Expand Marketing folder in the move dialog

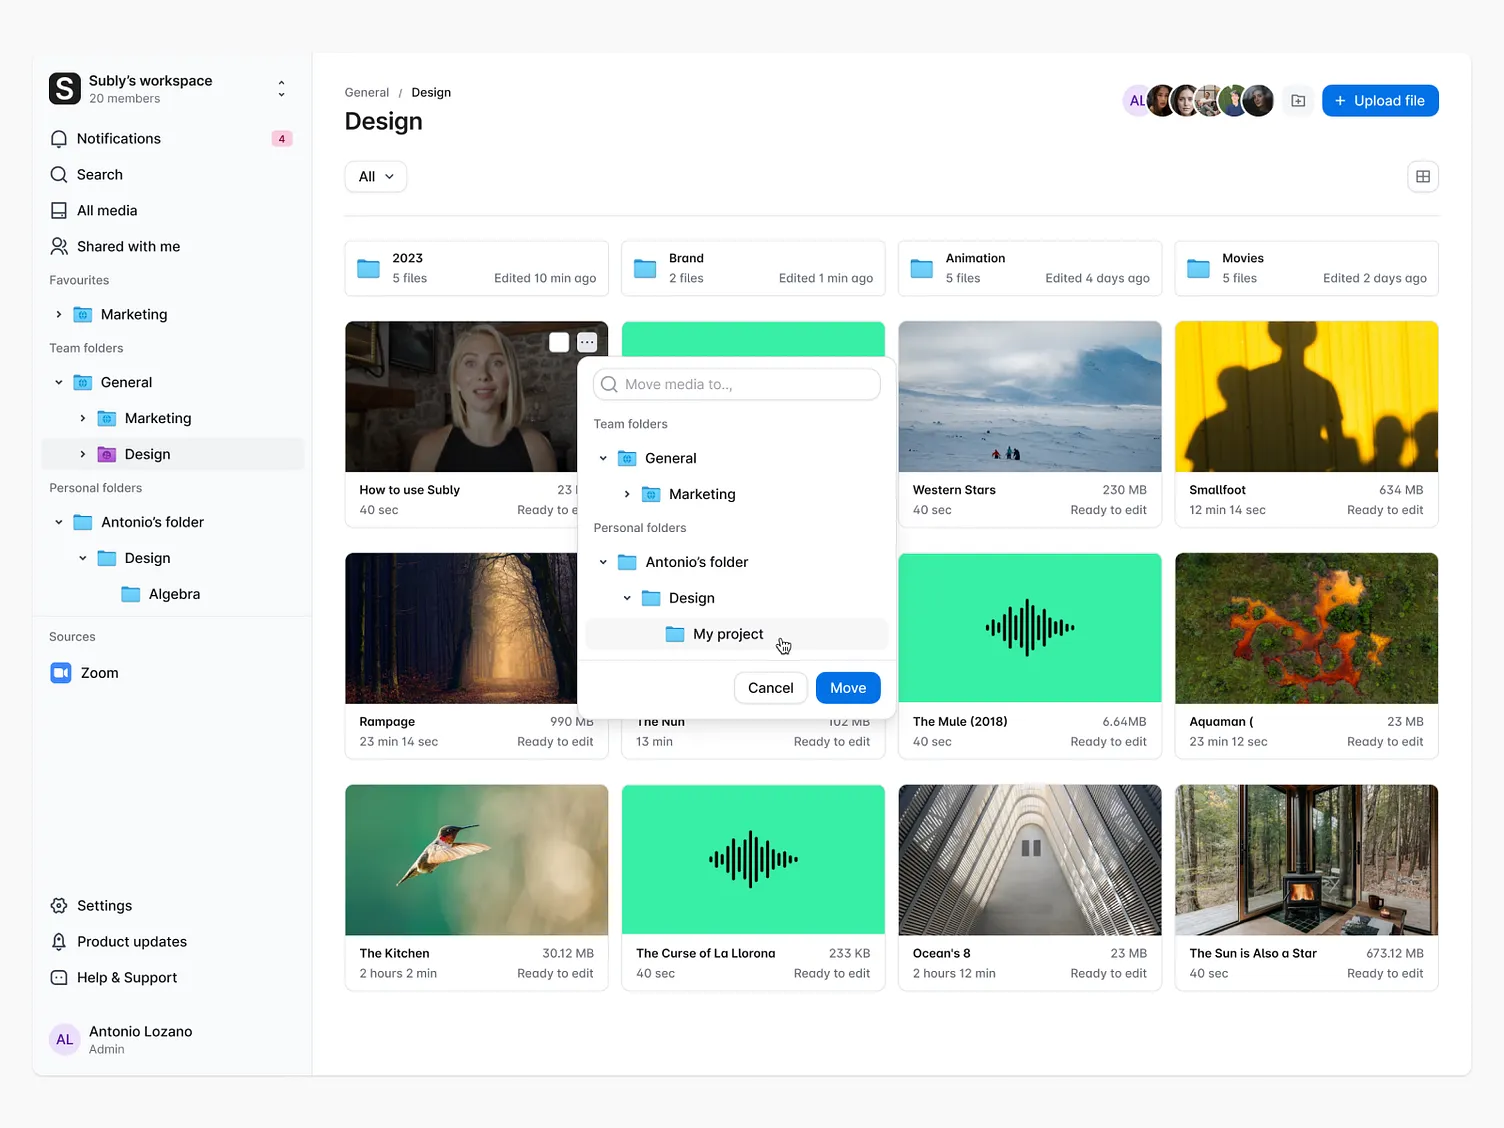[627, 494]
